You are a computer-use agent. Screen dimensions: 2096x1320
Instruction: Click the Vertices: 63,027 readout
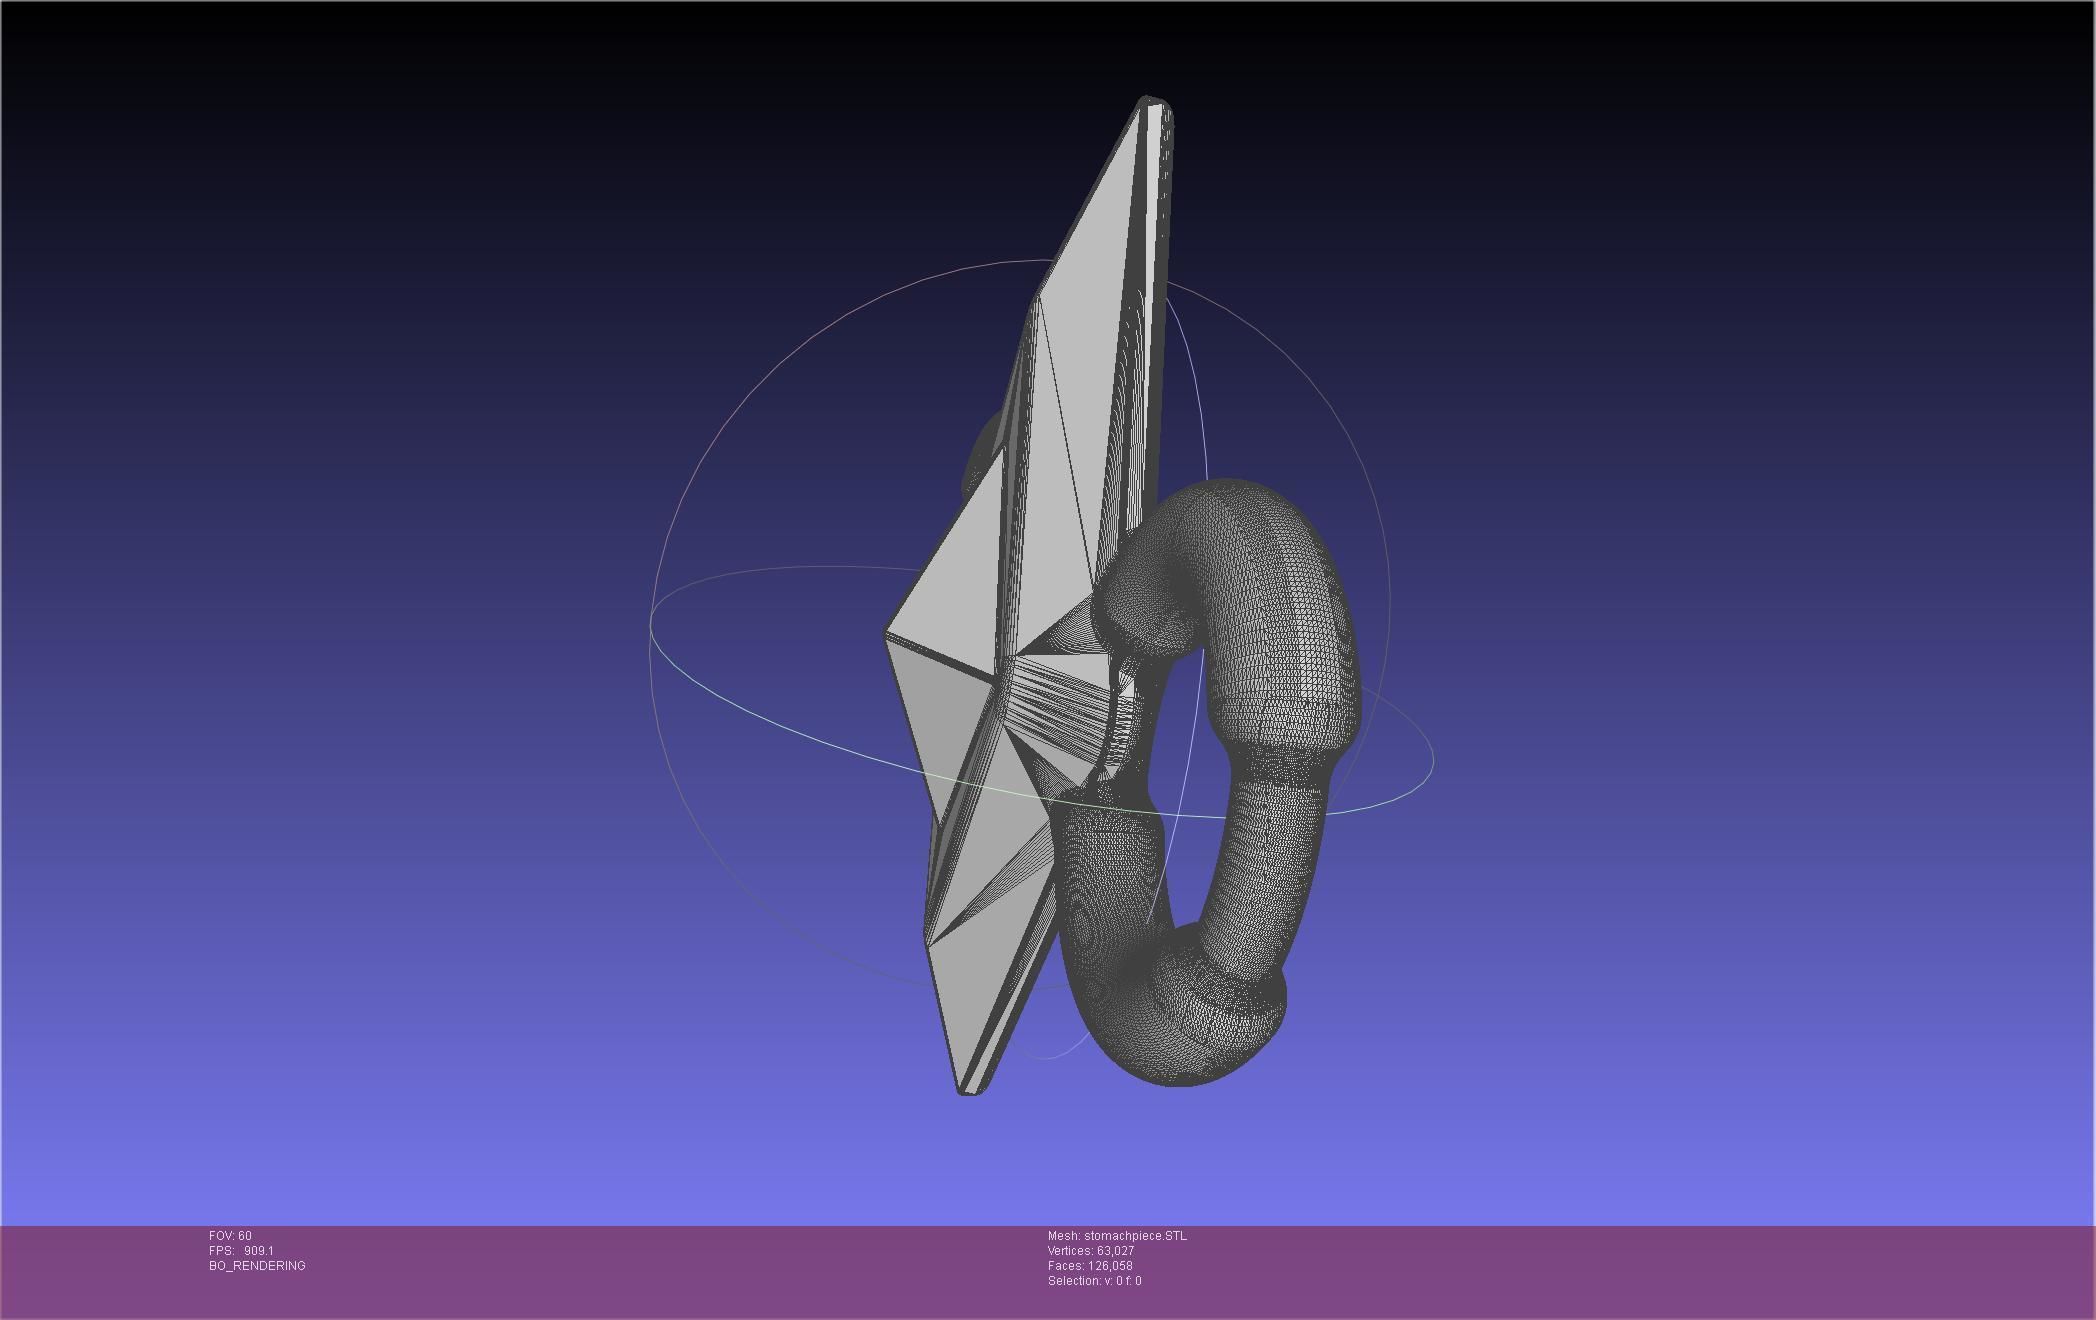click(x=1090, y=1251)
